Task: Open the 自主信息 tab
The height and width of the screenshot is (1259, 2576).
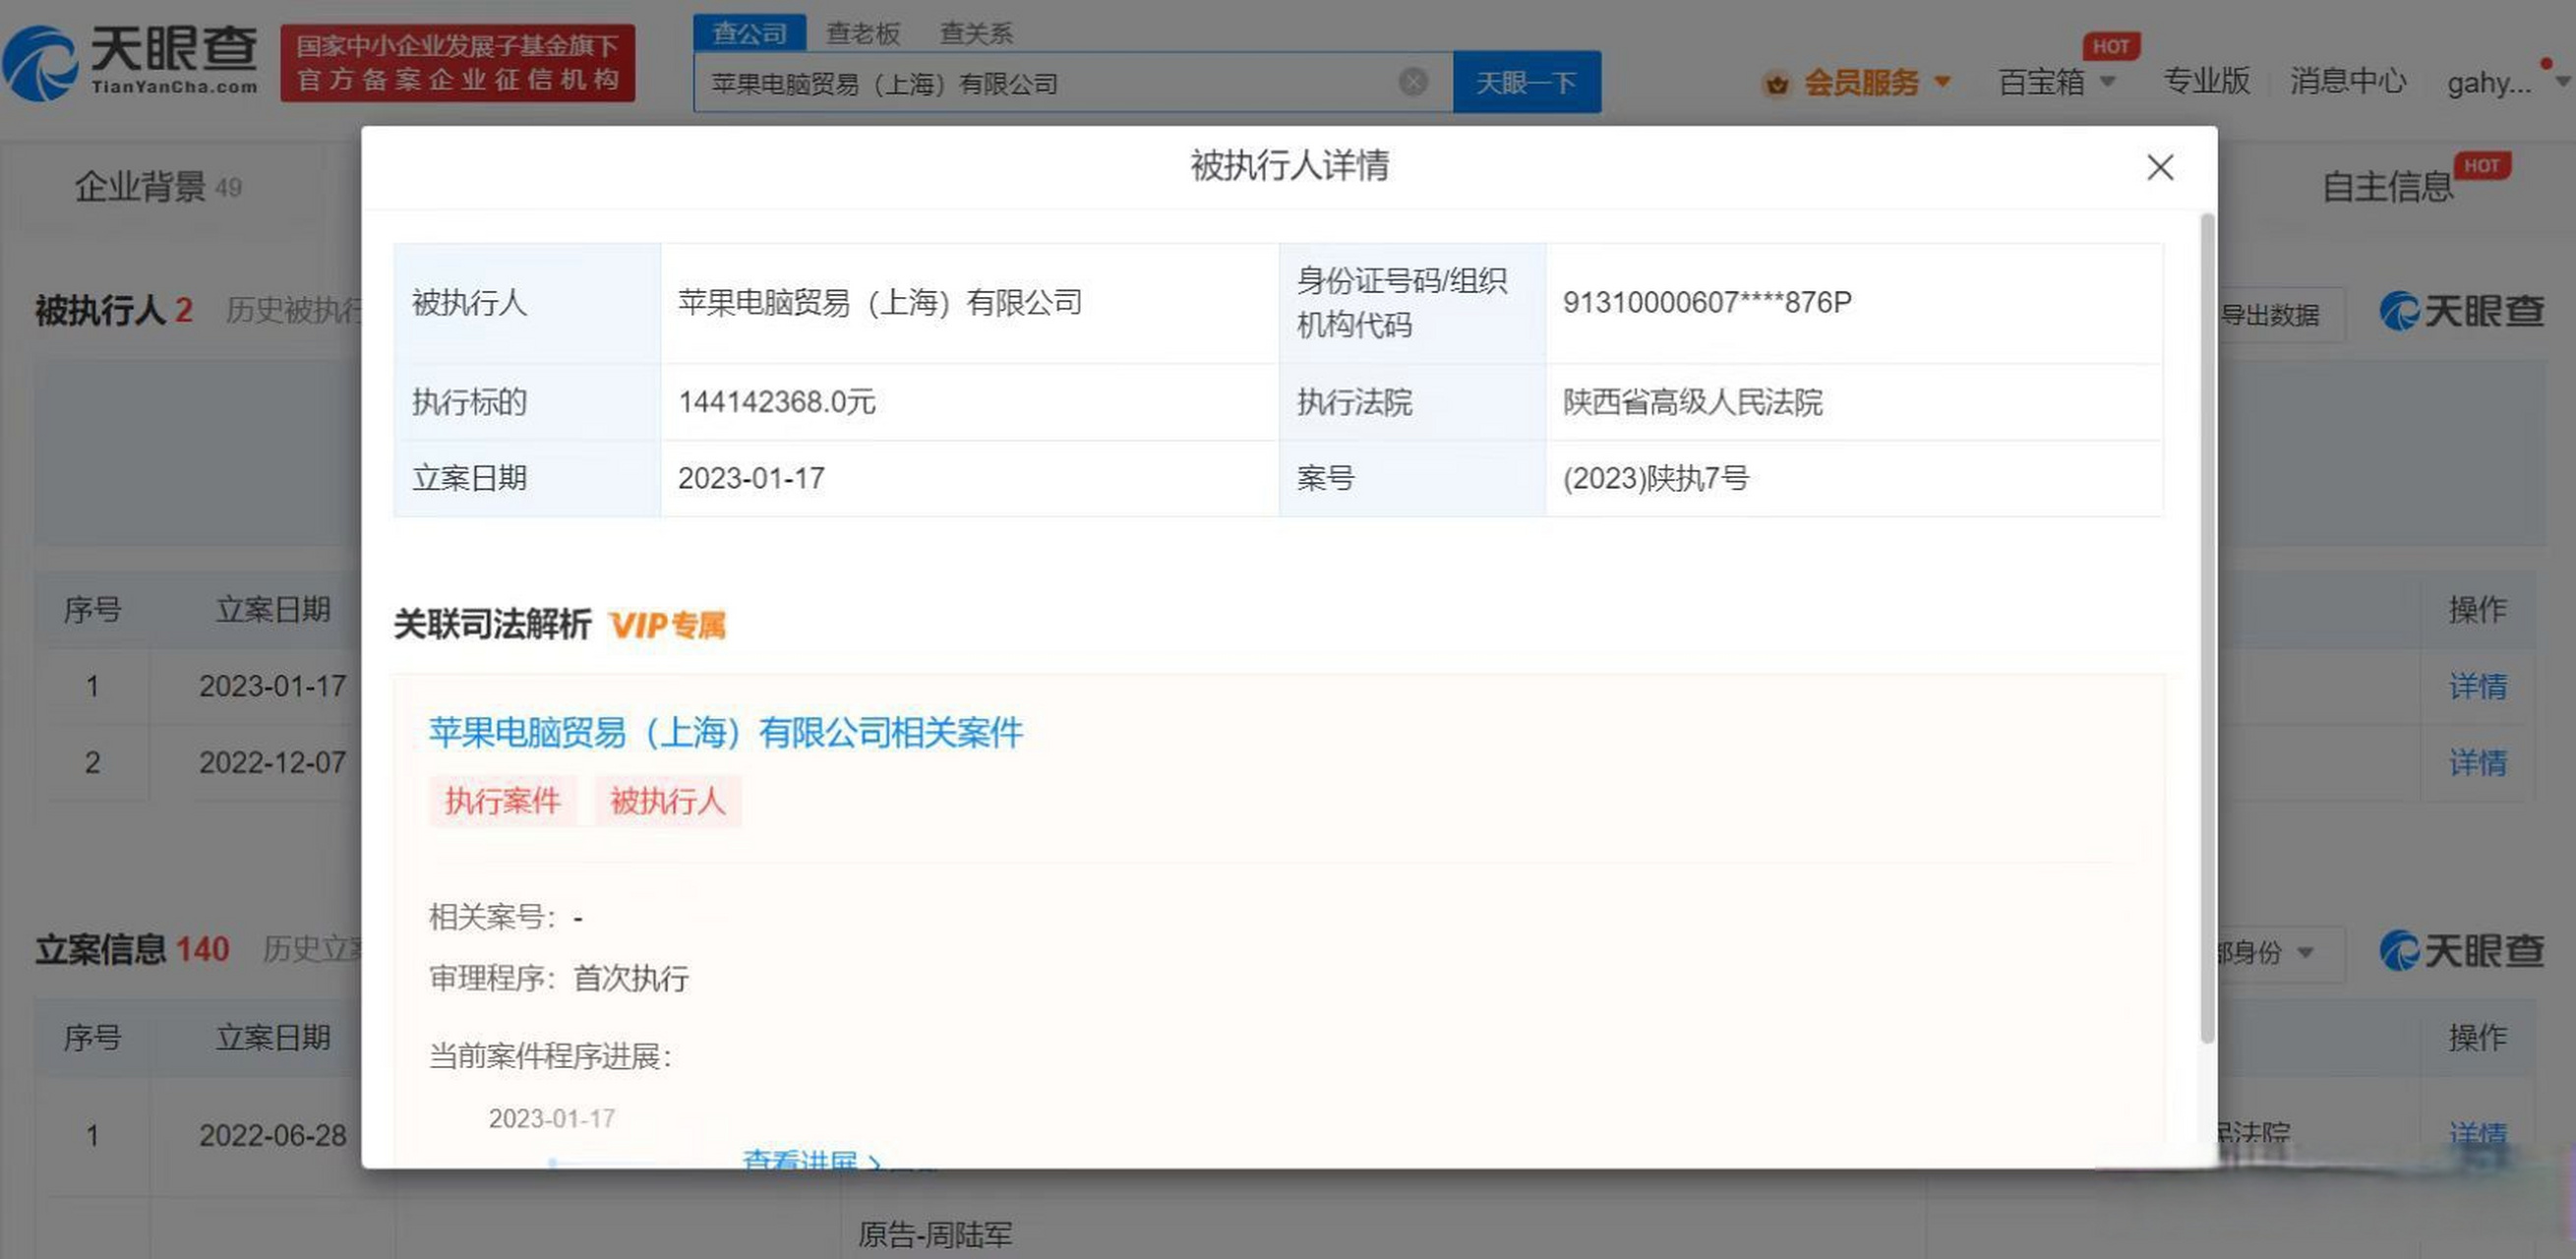Action: click(x=2388, y=187)
